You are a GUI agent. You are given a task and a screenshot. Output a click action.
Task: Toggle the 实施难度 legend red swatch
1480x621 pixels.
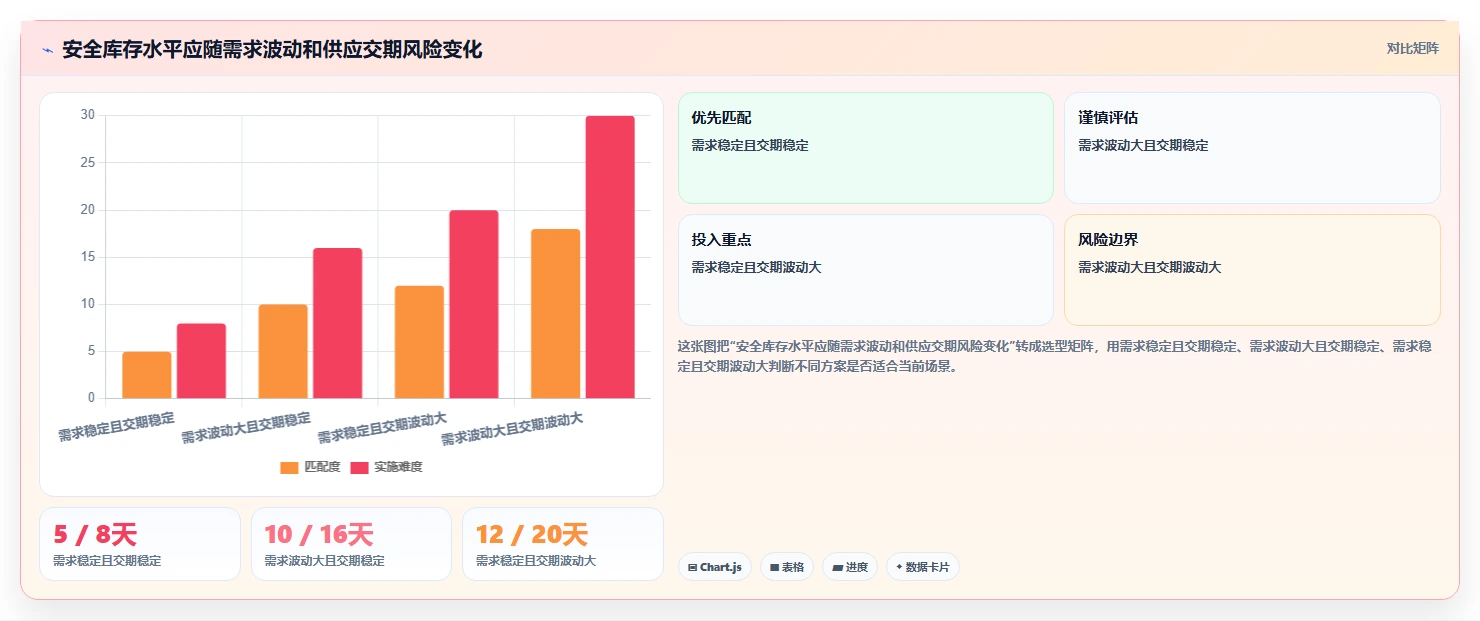(x=359, y=467)
